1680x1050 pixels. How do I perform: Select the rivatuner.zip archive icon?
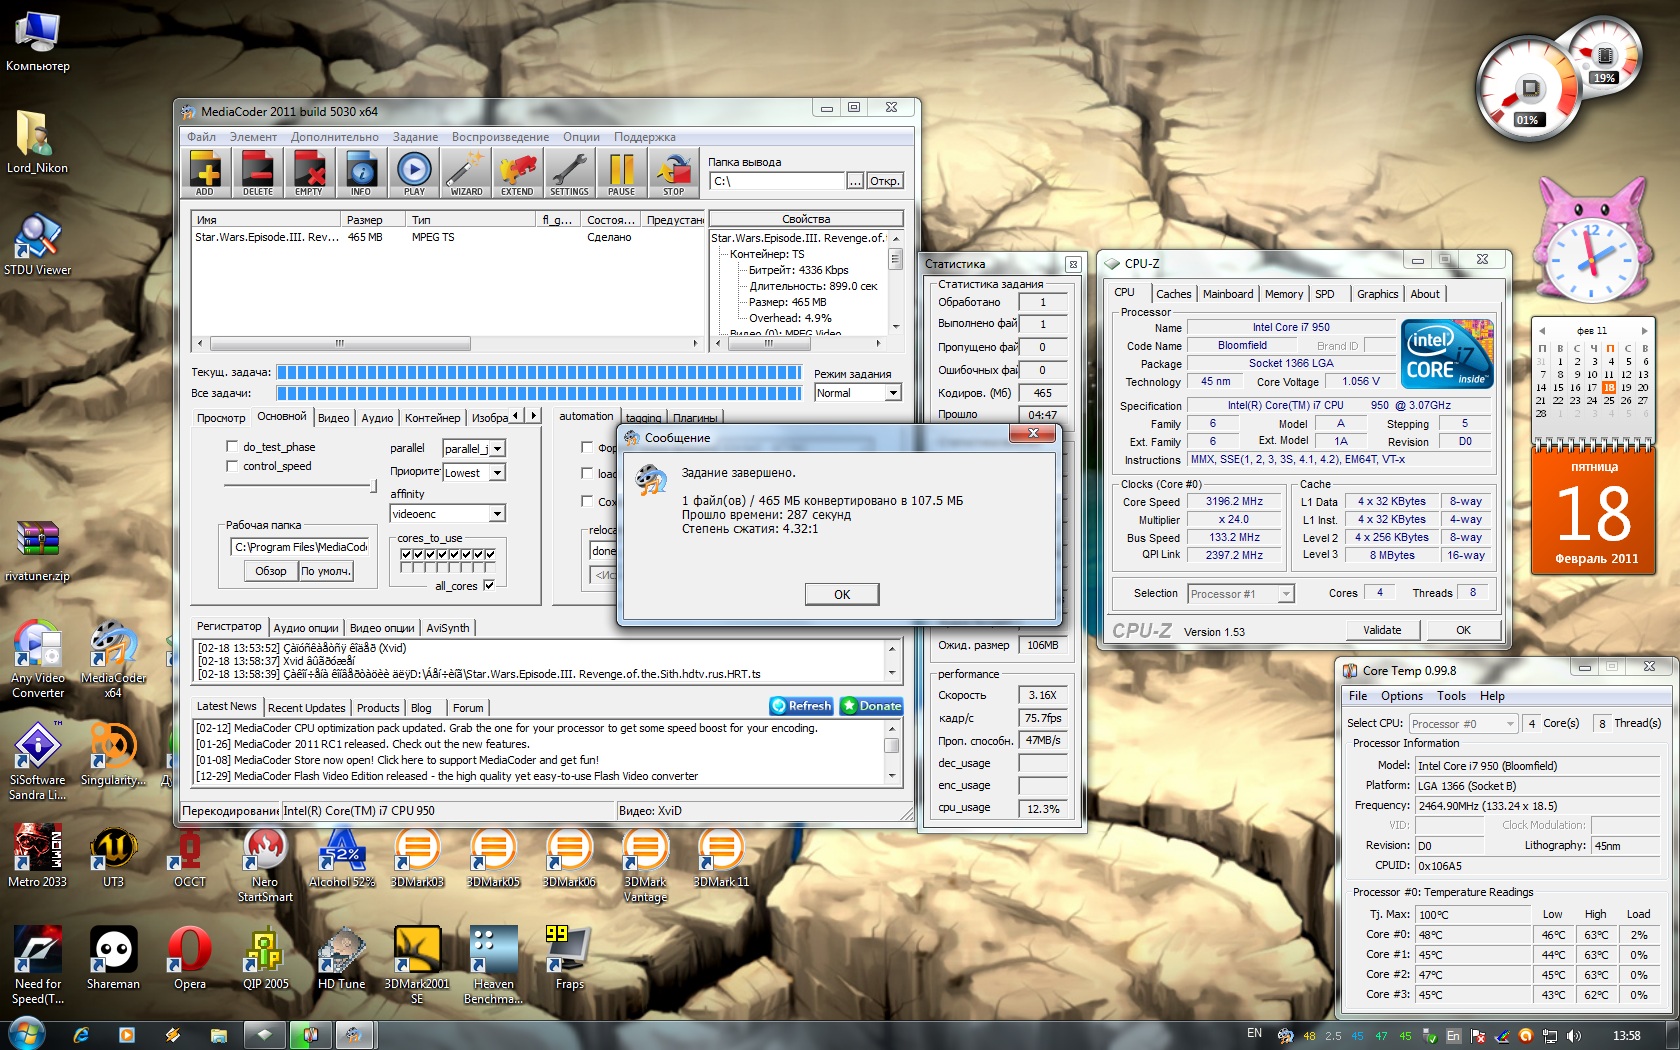point(38,550)
